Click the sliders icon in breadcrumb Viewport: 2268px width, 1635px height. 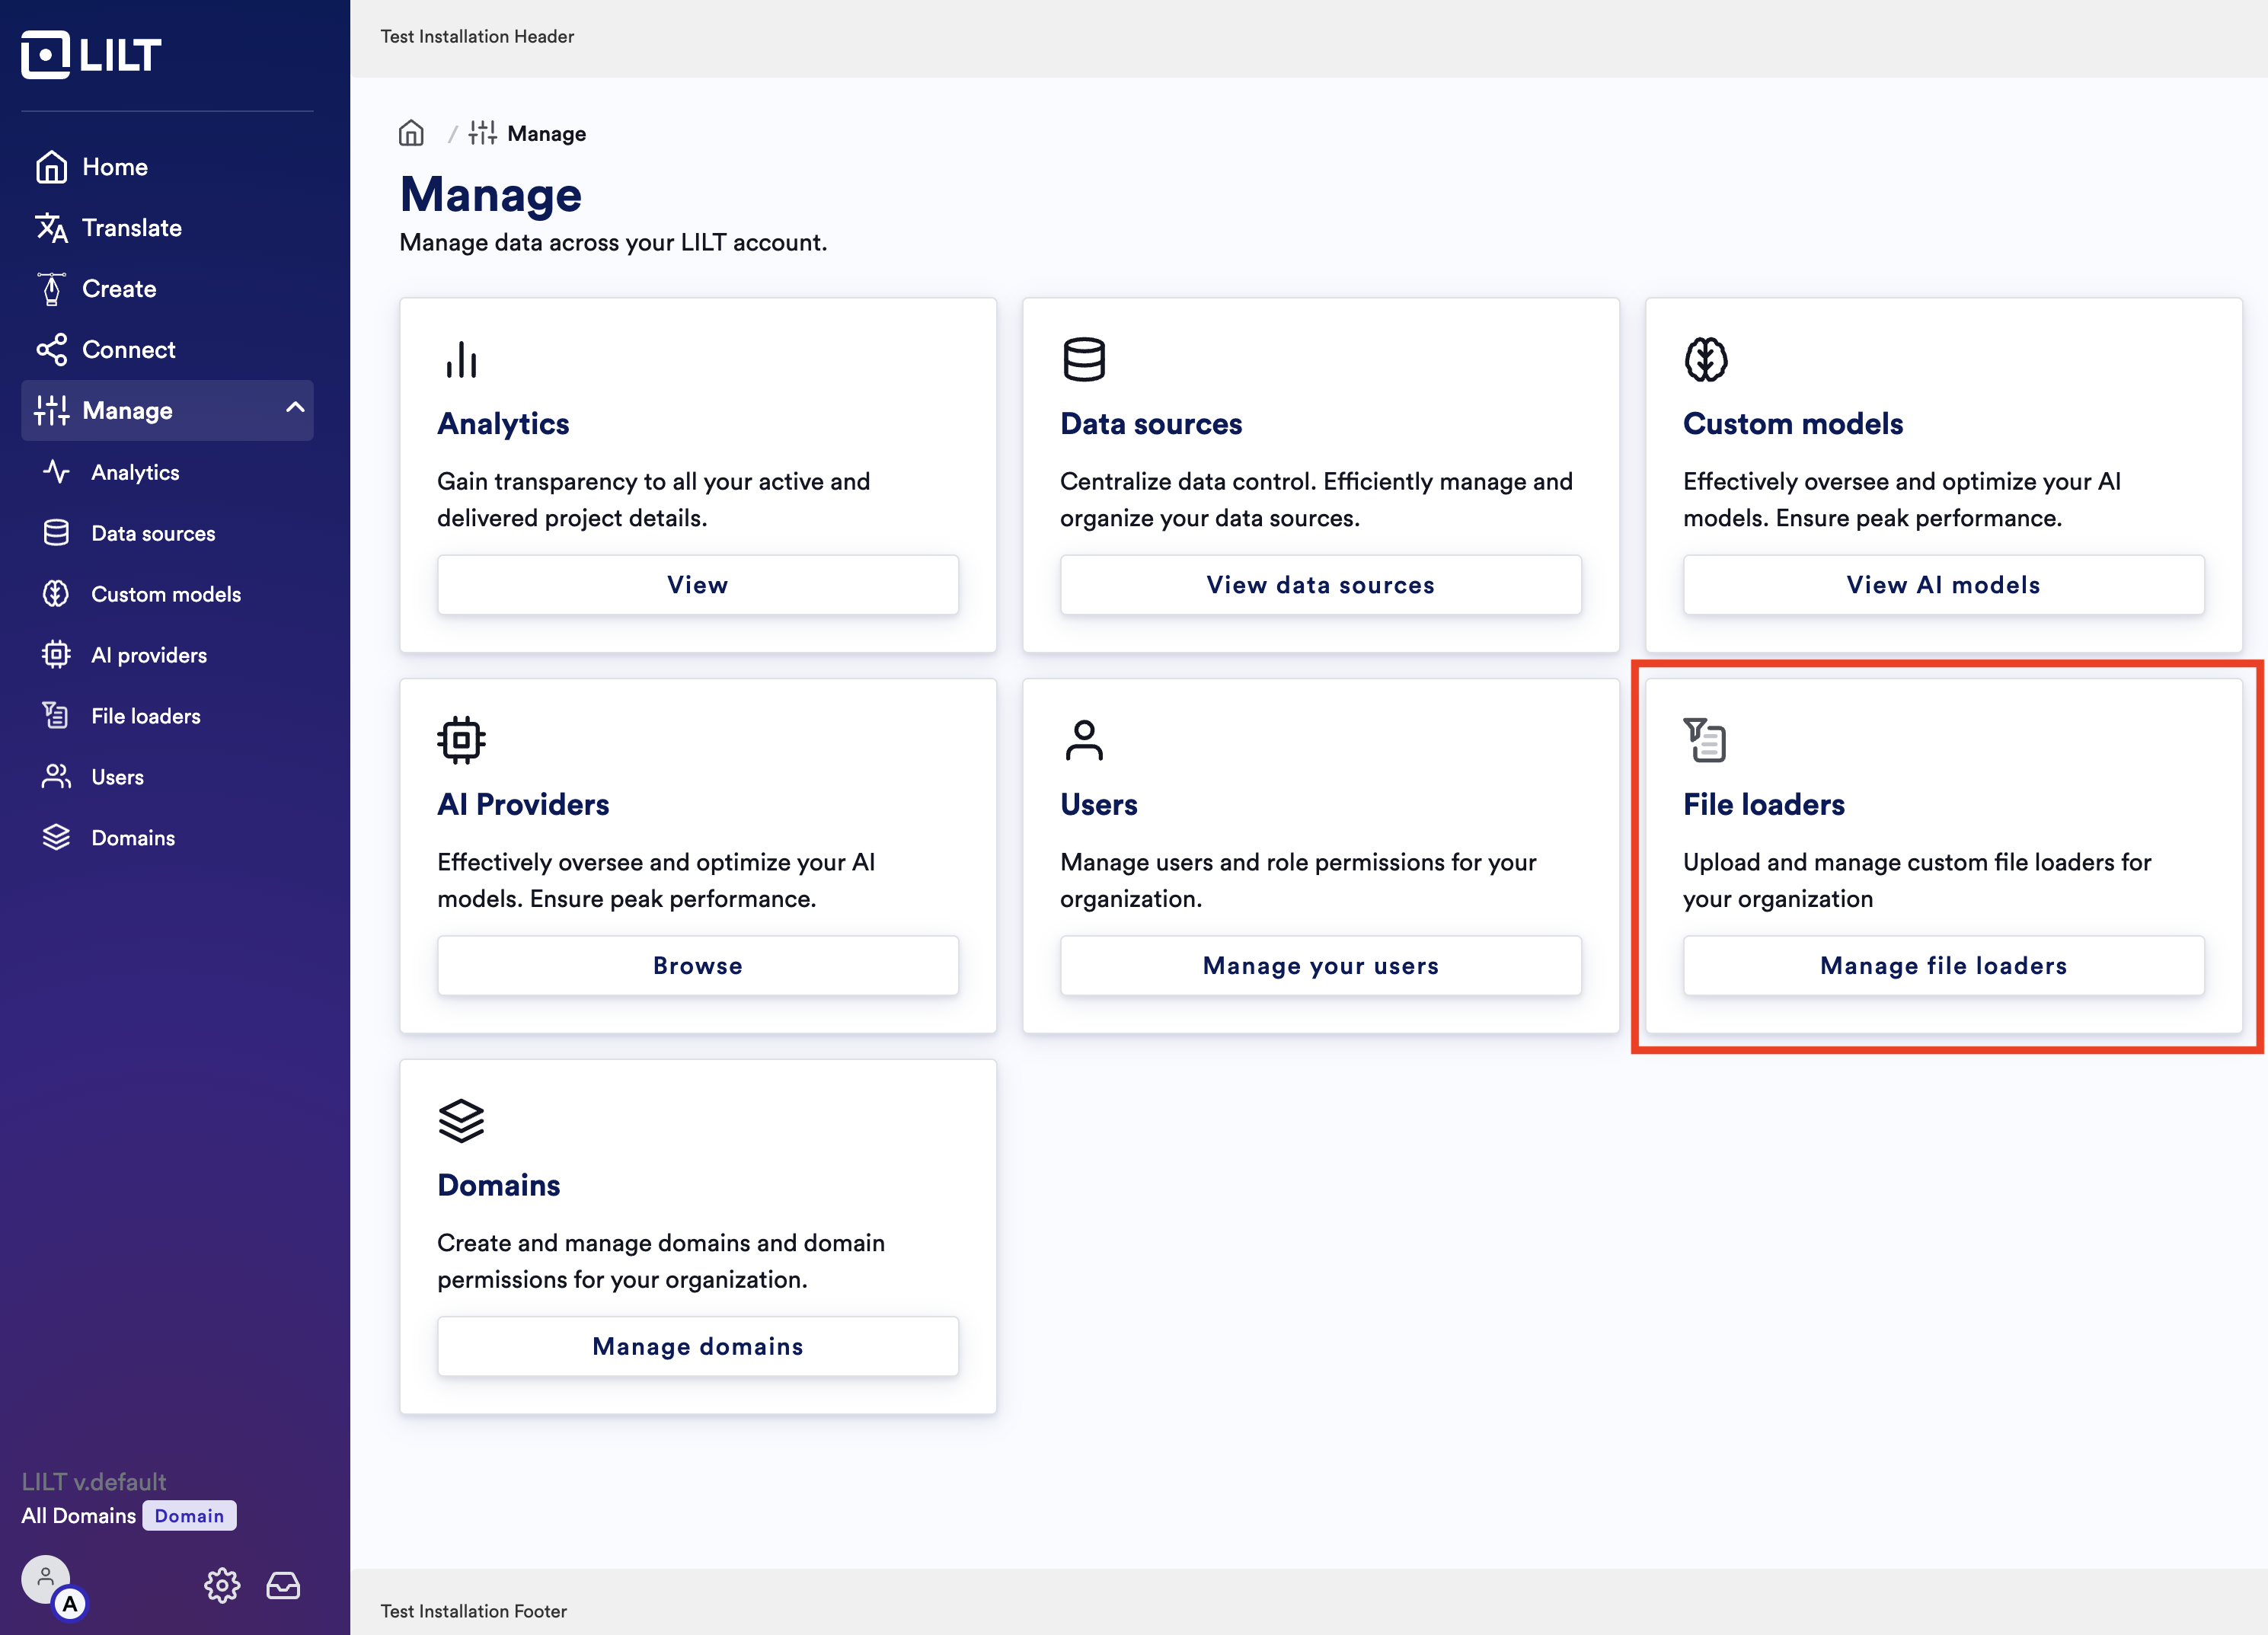point(483,133)
